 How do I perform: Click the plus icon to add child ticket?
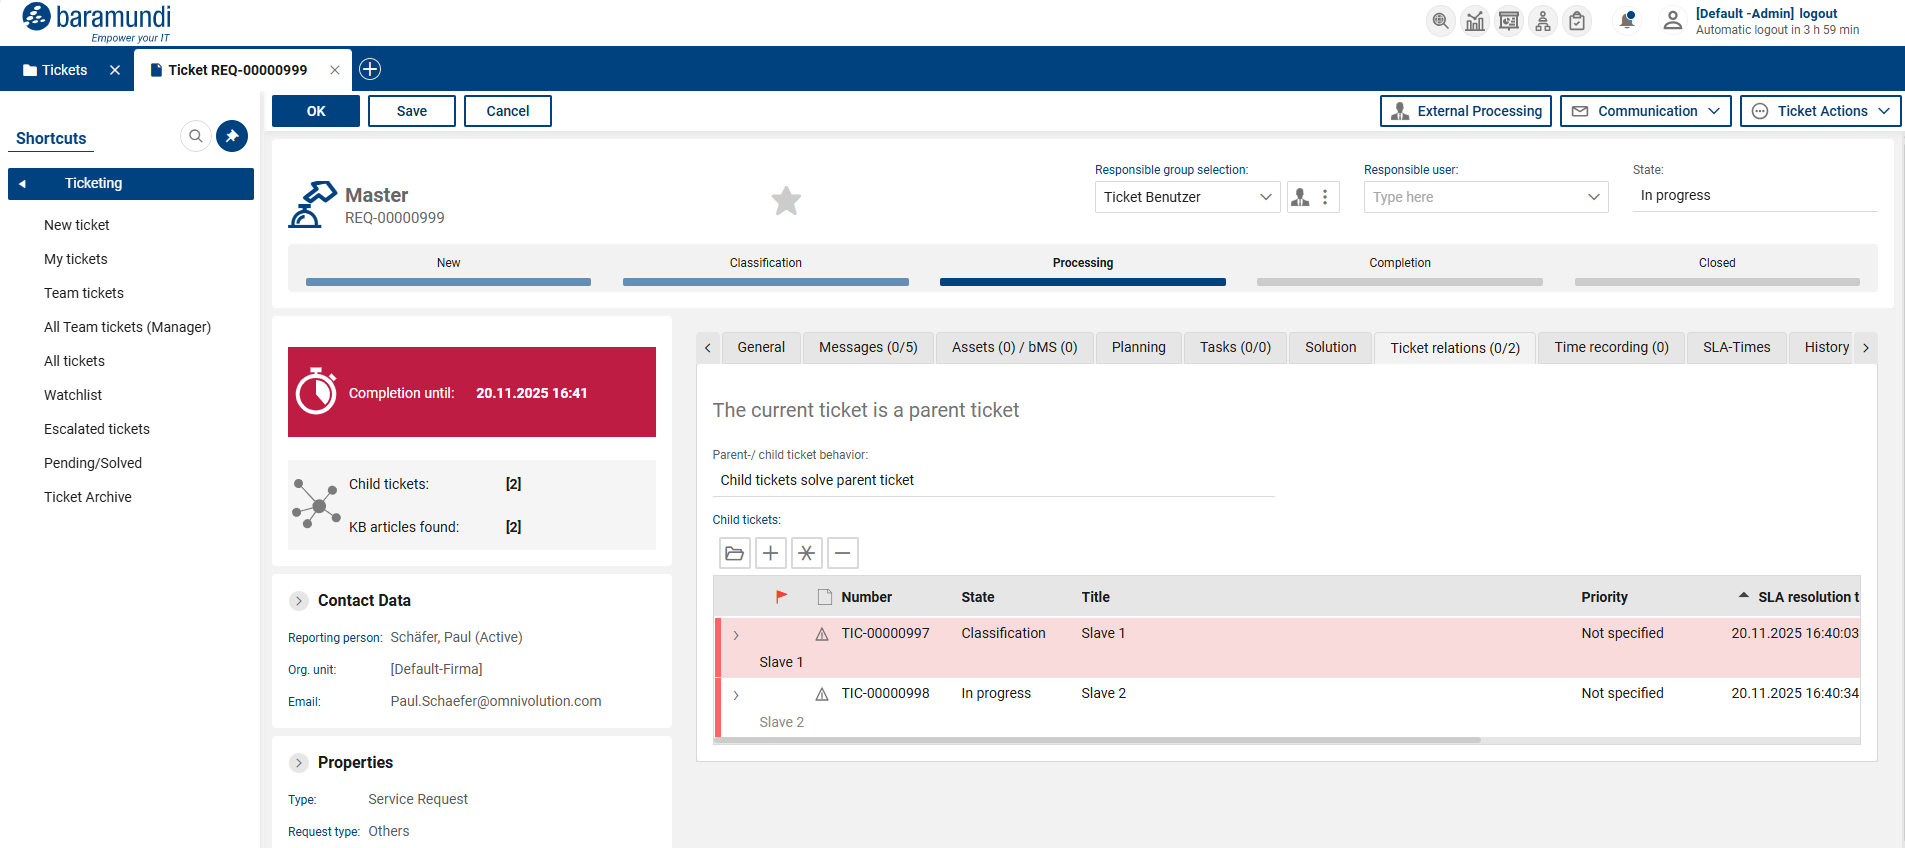pyautogui.click(x=771, y=553)
